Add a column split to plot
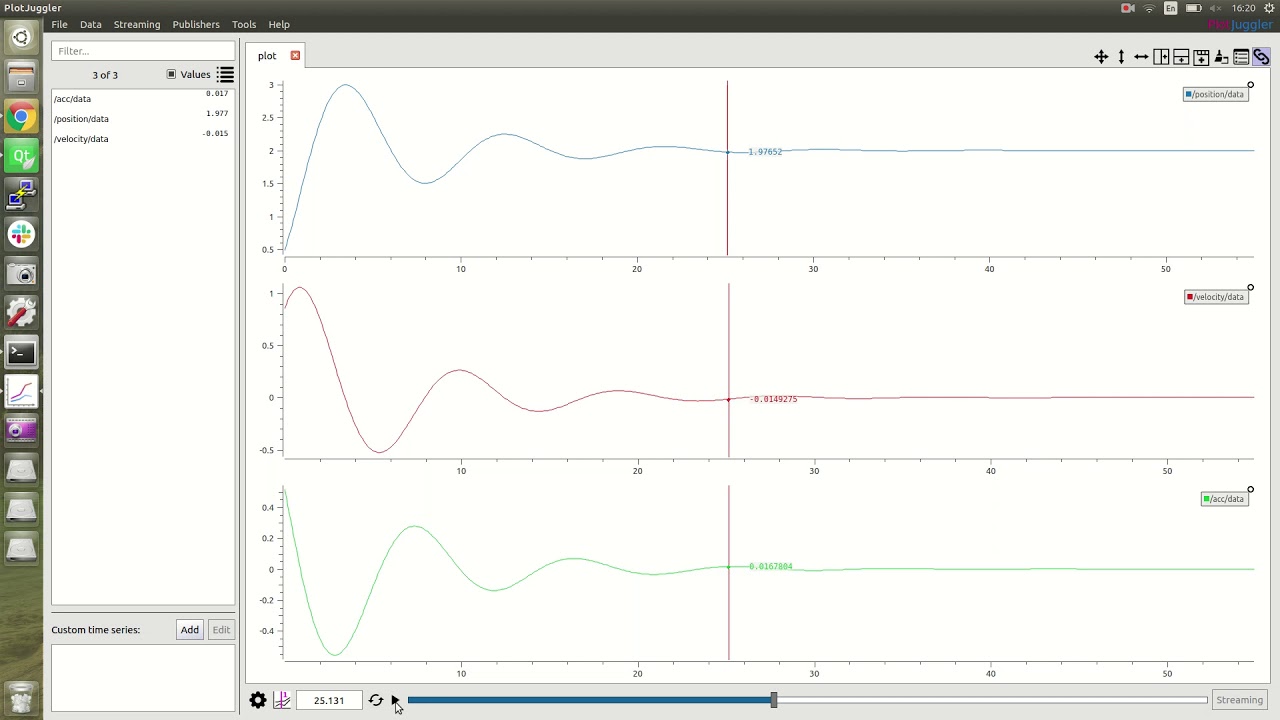This screenshot has height=720, width=1280. click(x=1161, y=57)
